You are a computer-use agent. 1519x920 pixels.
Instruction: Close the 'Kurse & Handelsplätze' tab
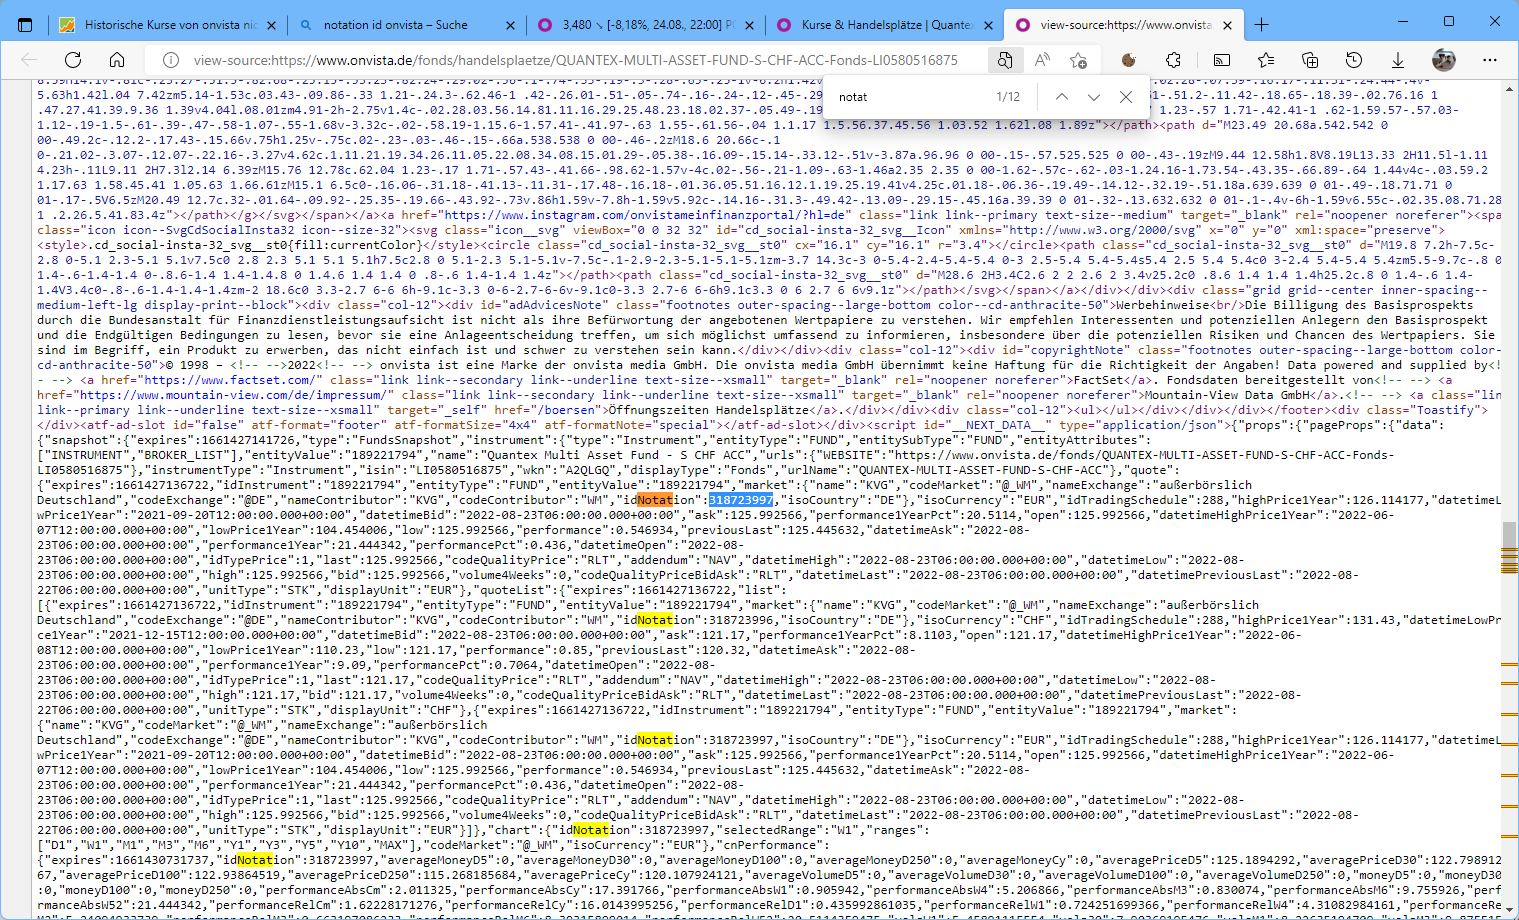(989, 25)
